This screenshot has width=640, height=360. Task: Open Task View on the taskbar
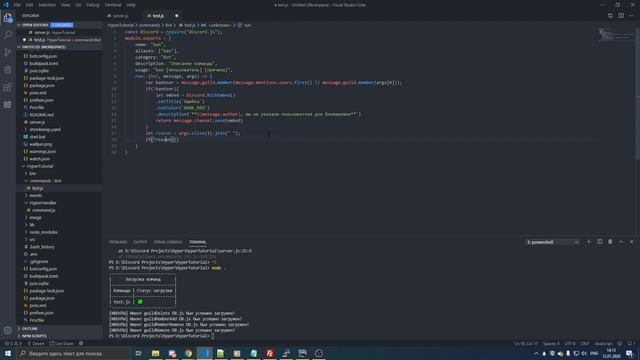point(138,353)
